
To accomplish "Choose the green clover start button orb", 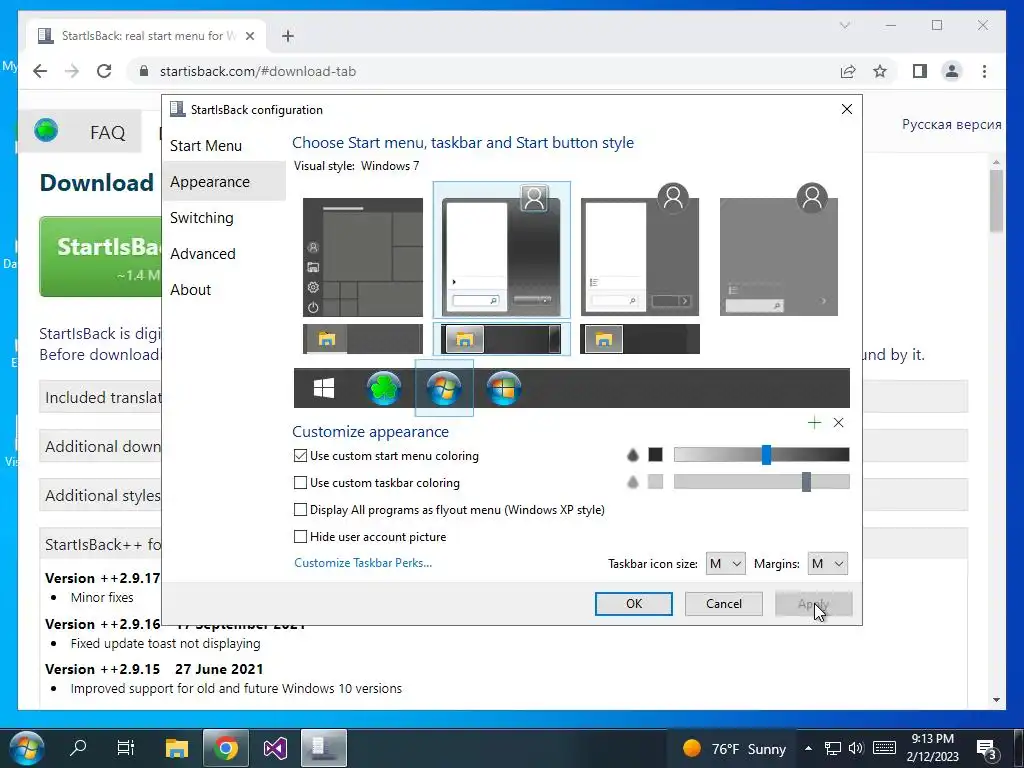I will [x=383, y=388].
